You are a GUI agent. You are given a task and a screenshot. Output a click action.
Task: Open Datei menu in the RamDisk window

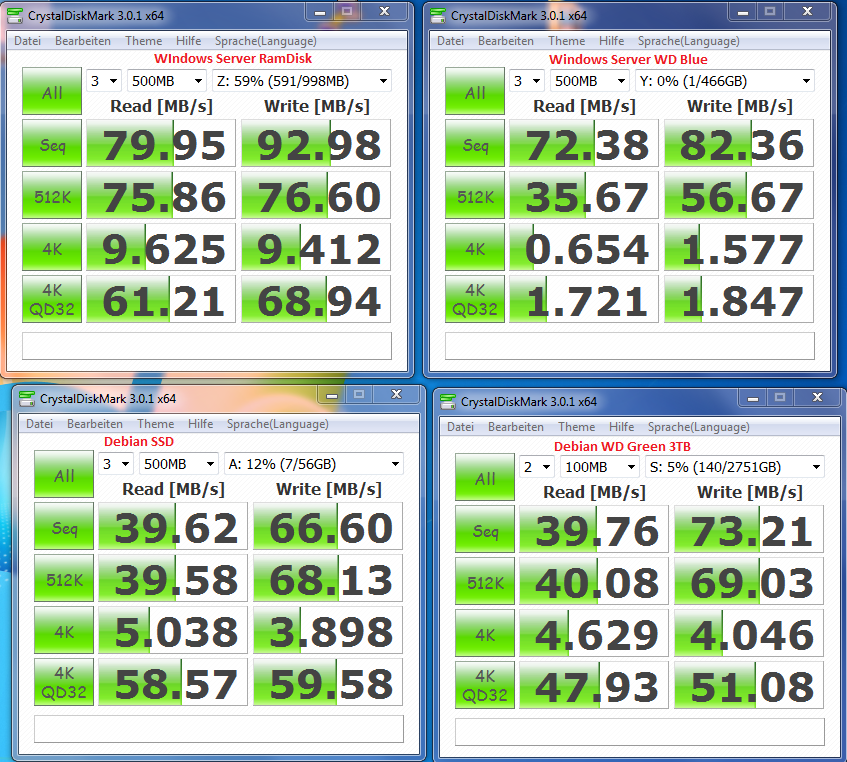point(28,41)
